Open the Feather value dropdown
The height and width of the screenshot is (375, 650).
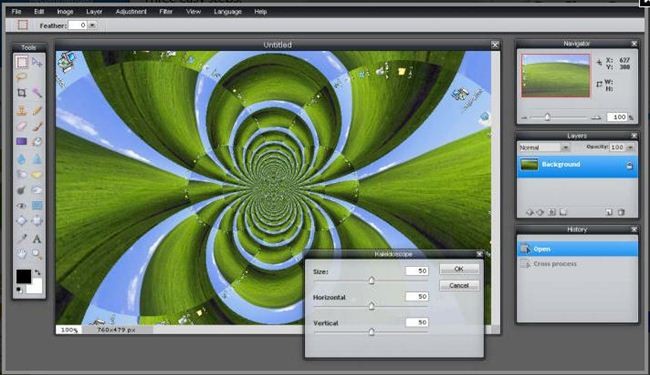pyautogui.click(x=92, y=25)
